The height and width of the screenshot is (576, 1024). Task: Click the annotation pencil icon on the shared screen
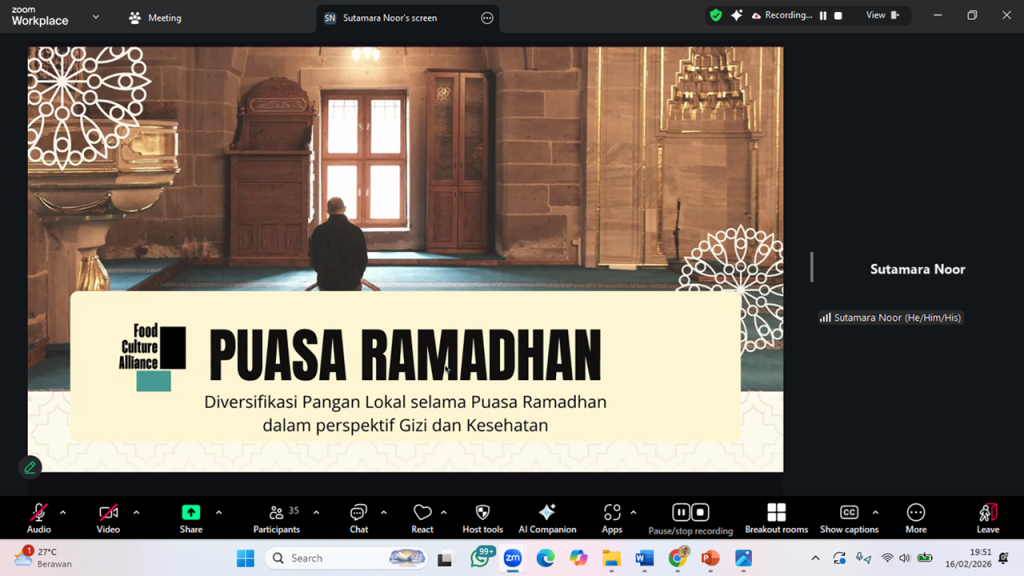click(30, 467)
